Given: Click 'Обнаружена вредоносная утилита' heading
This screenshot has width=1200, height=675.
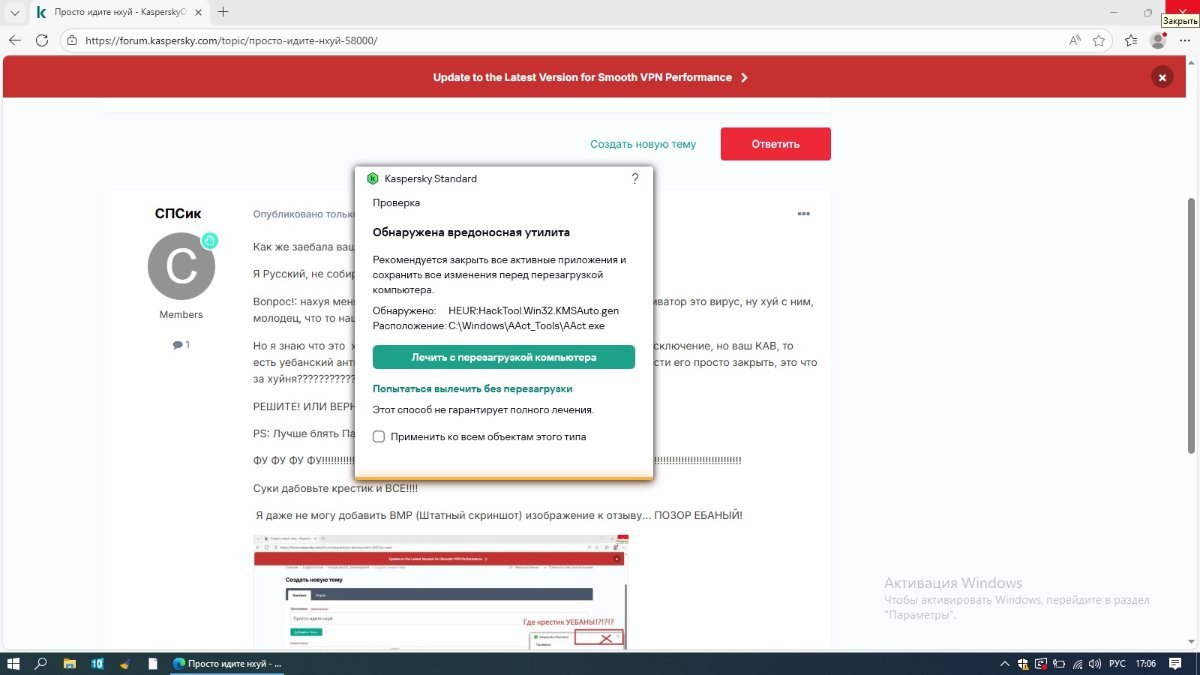Looking at the screenshot, I should coord(471,232).
